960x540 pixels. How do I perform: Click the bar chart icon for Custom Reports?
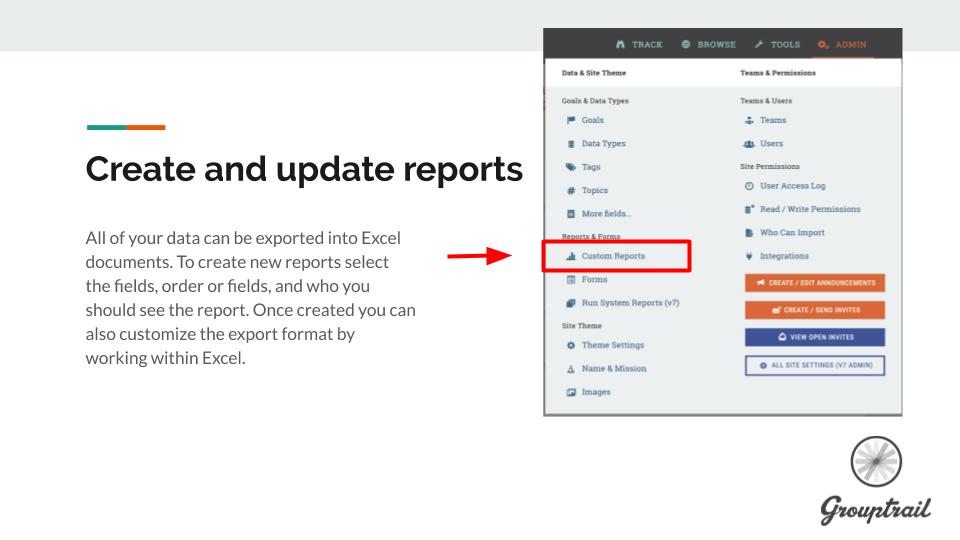570,256
